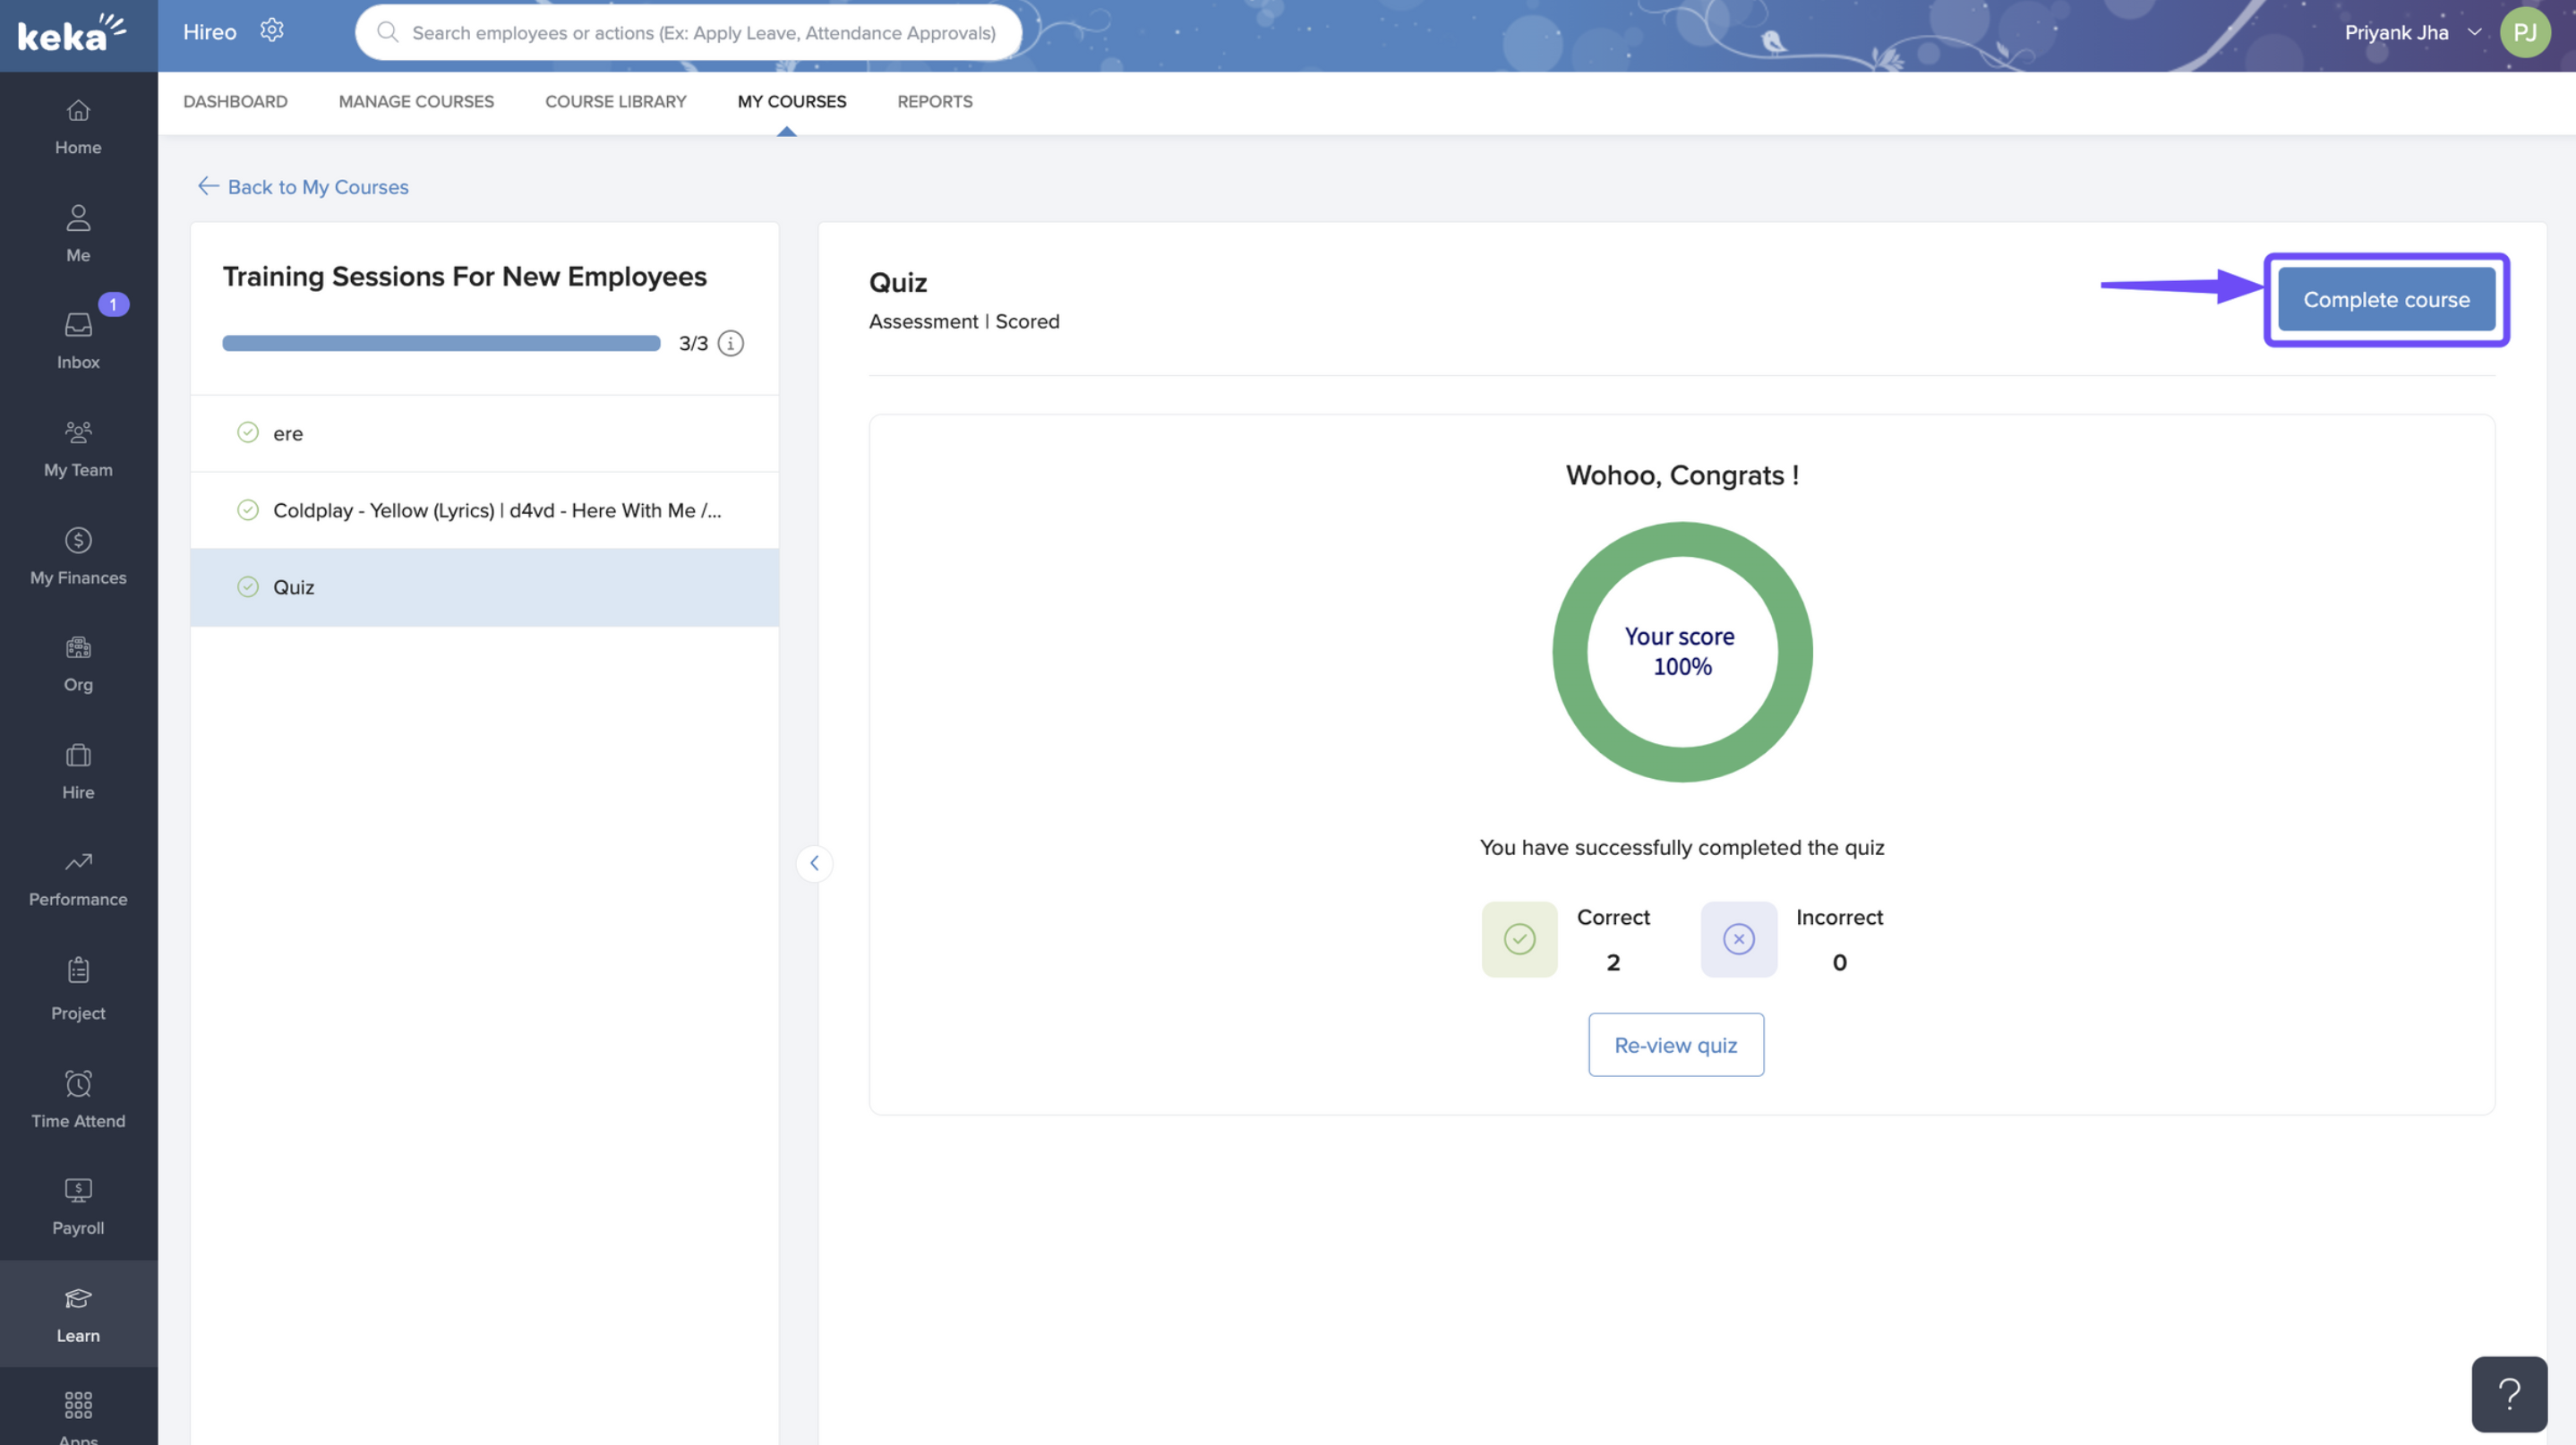Open the PJ profile avatar menu
This screenshot has width=2576, height=1445.
pyautogui.click(x=2524, y=32)
